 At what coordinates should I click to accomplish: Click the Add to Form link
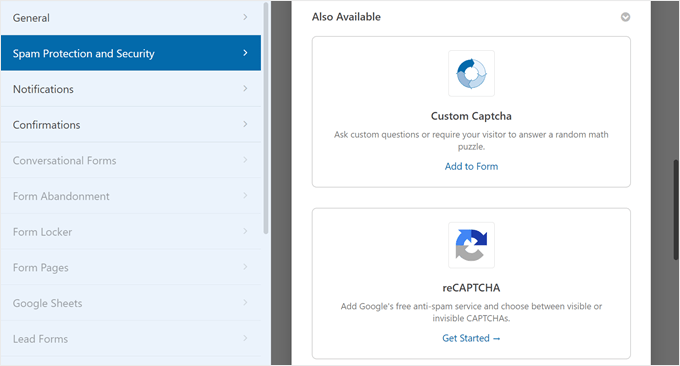(471, 167)
